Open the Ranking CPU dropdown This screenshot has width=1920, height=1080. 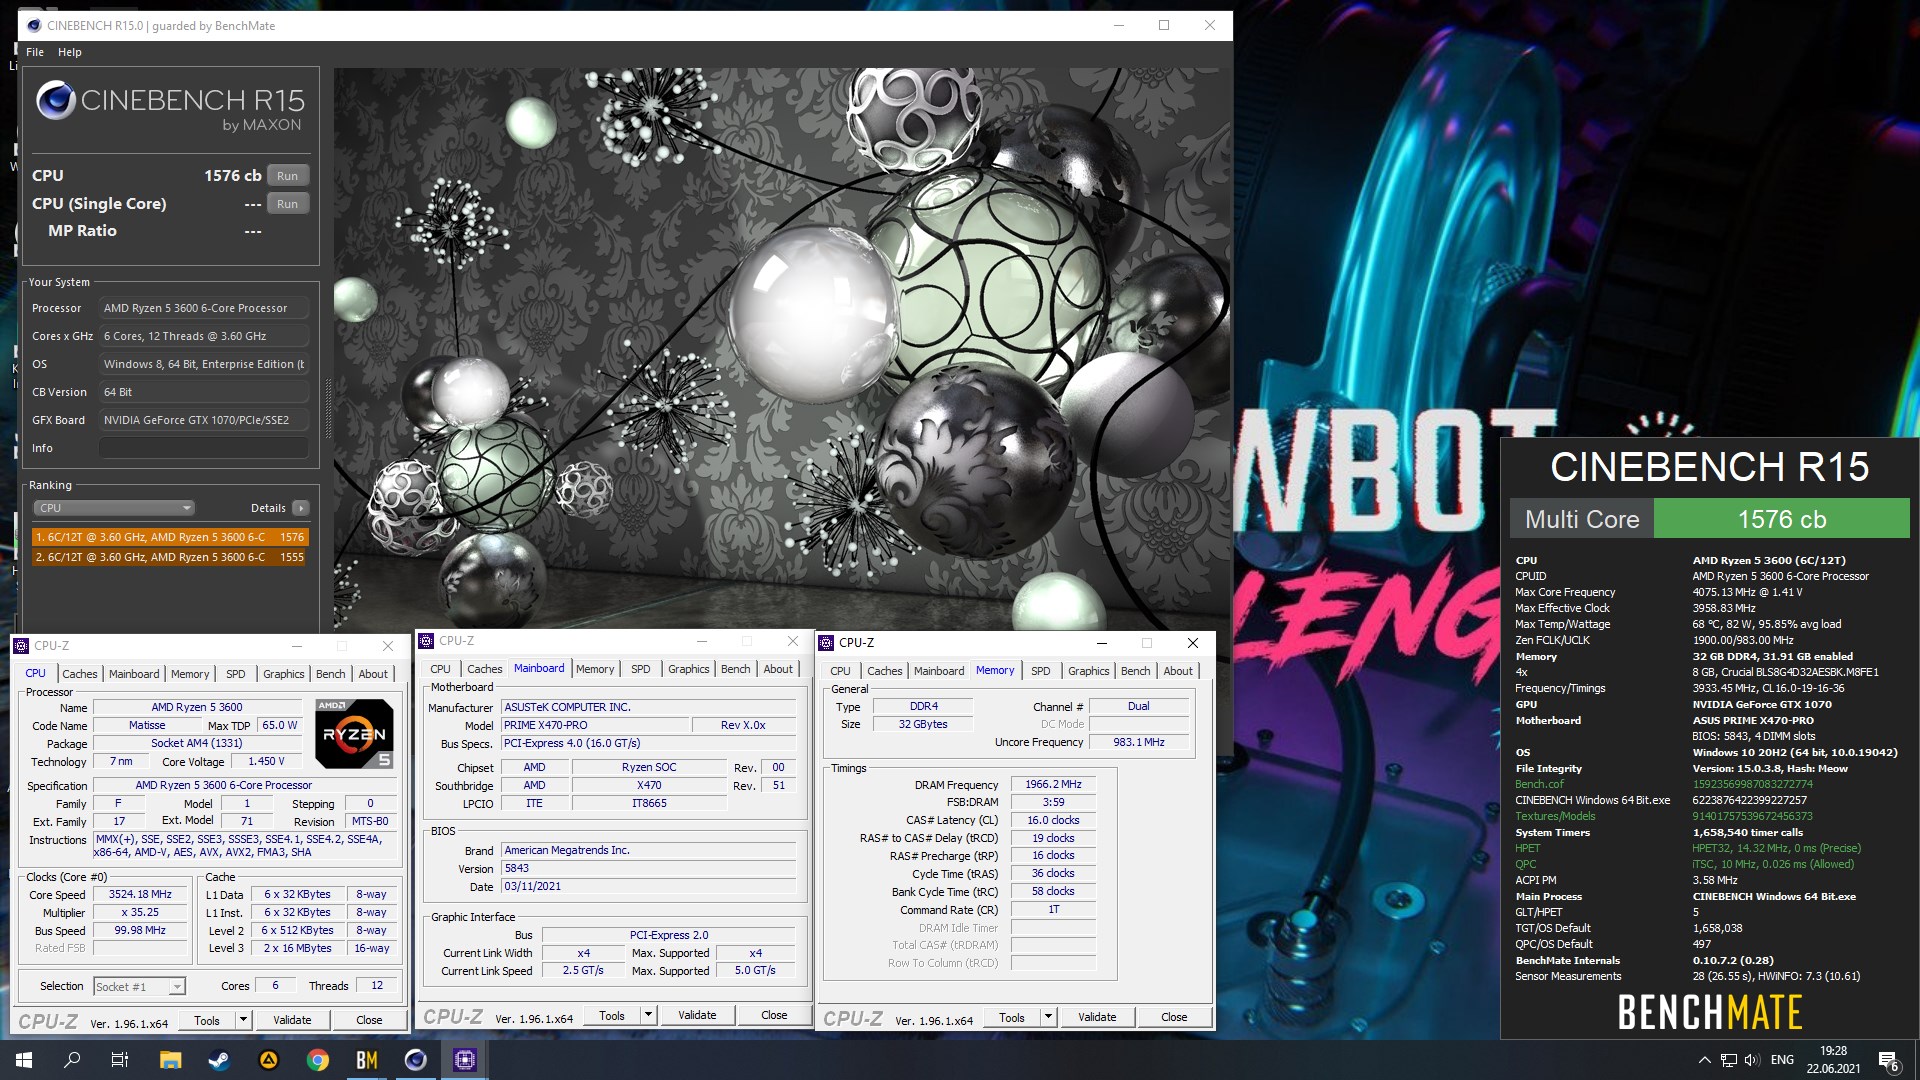[x=114, y=508]
